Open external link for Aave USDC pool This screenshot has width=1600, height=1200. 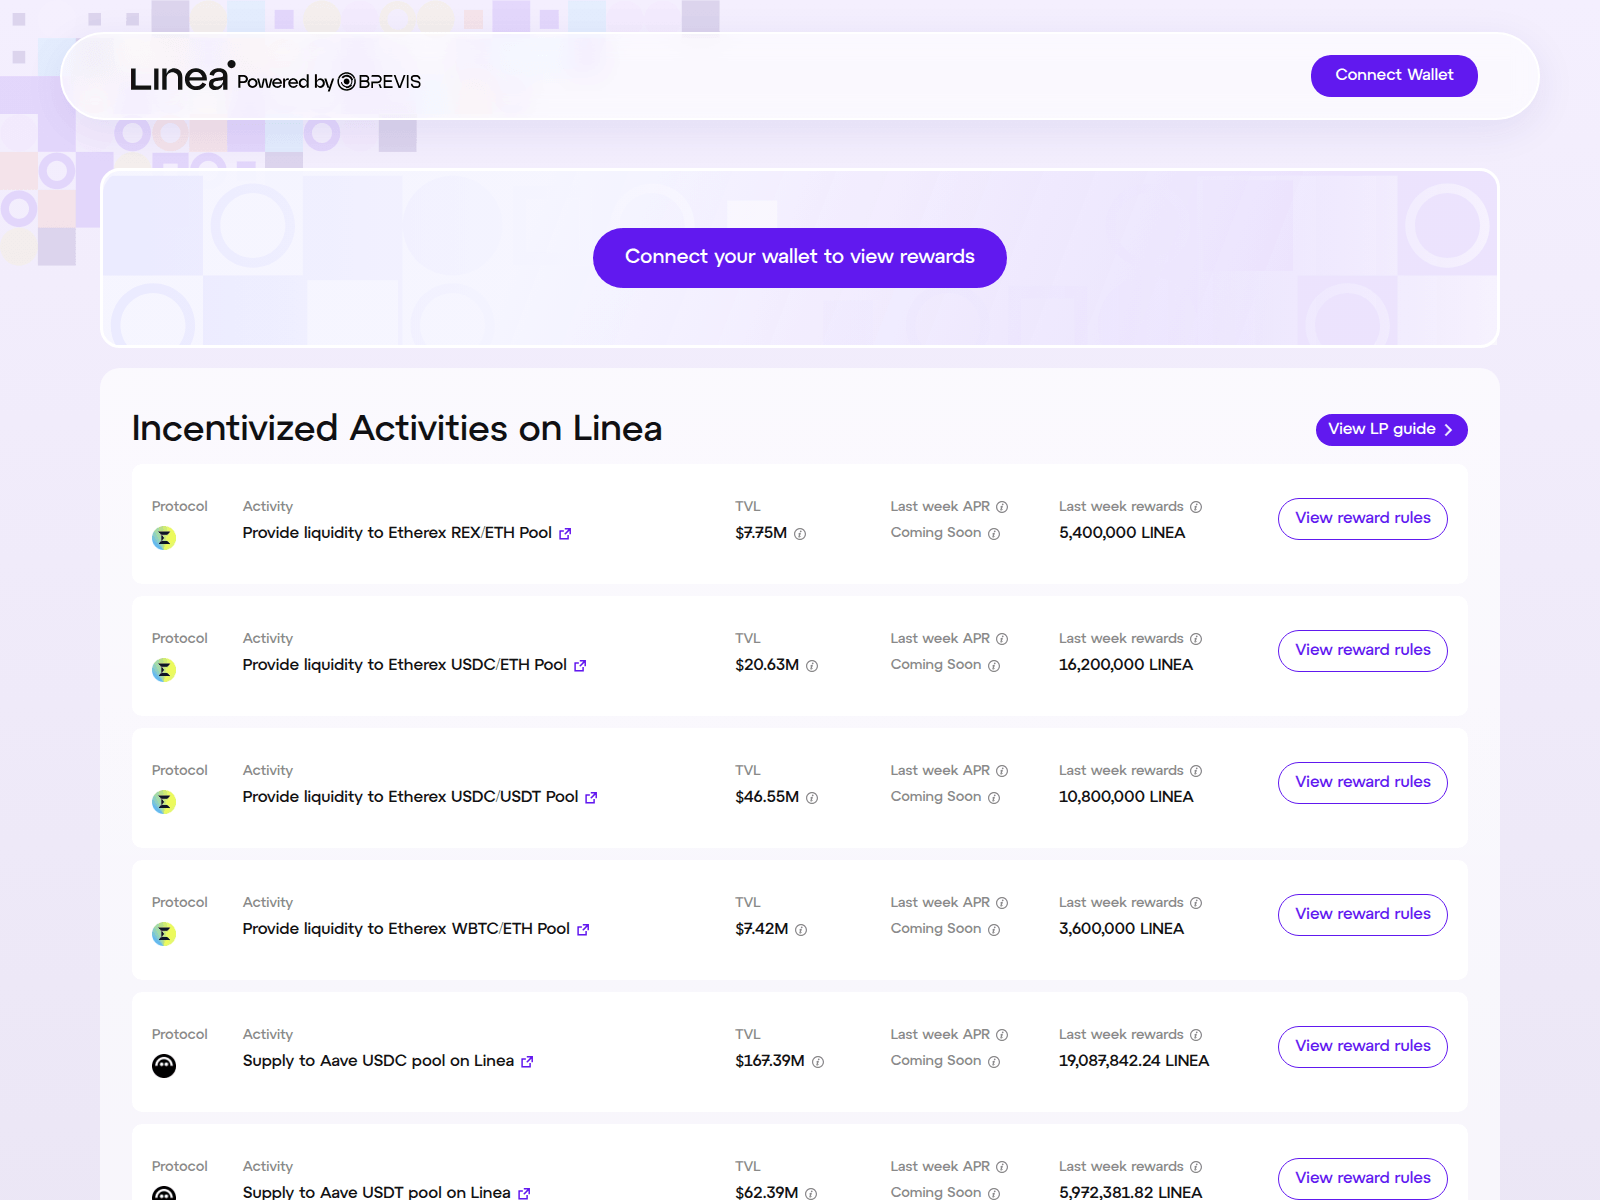pyautogui.click(x=527, y=1062)
